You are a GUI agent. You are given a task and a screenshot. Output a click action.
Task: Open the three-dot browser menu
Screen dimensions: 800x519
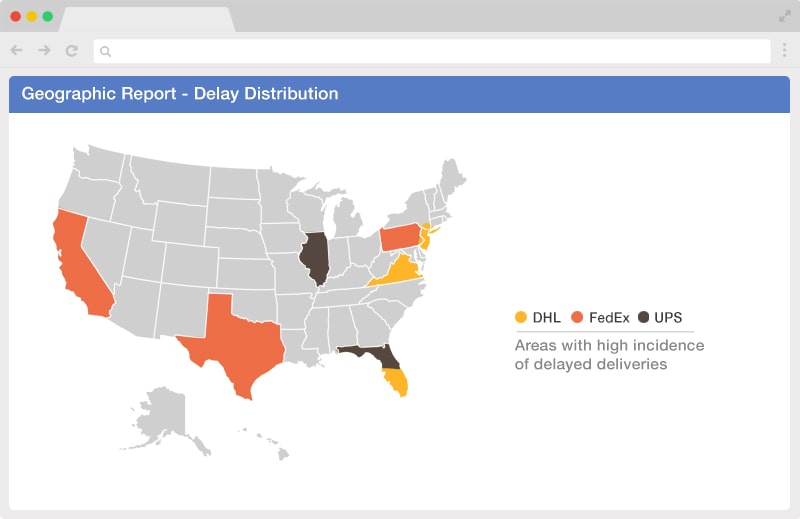coord(784,50)
